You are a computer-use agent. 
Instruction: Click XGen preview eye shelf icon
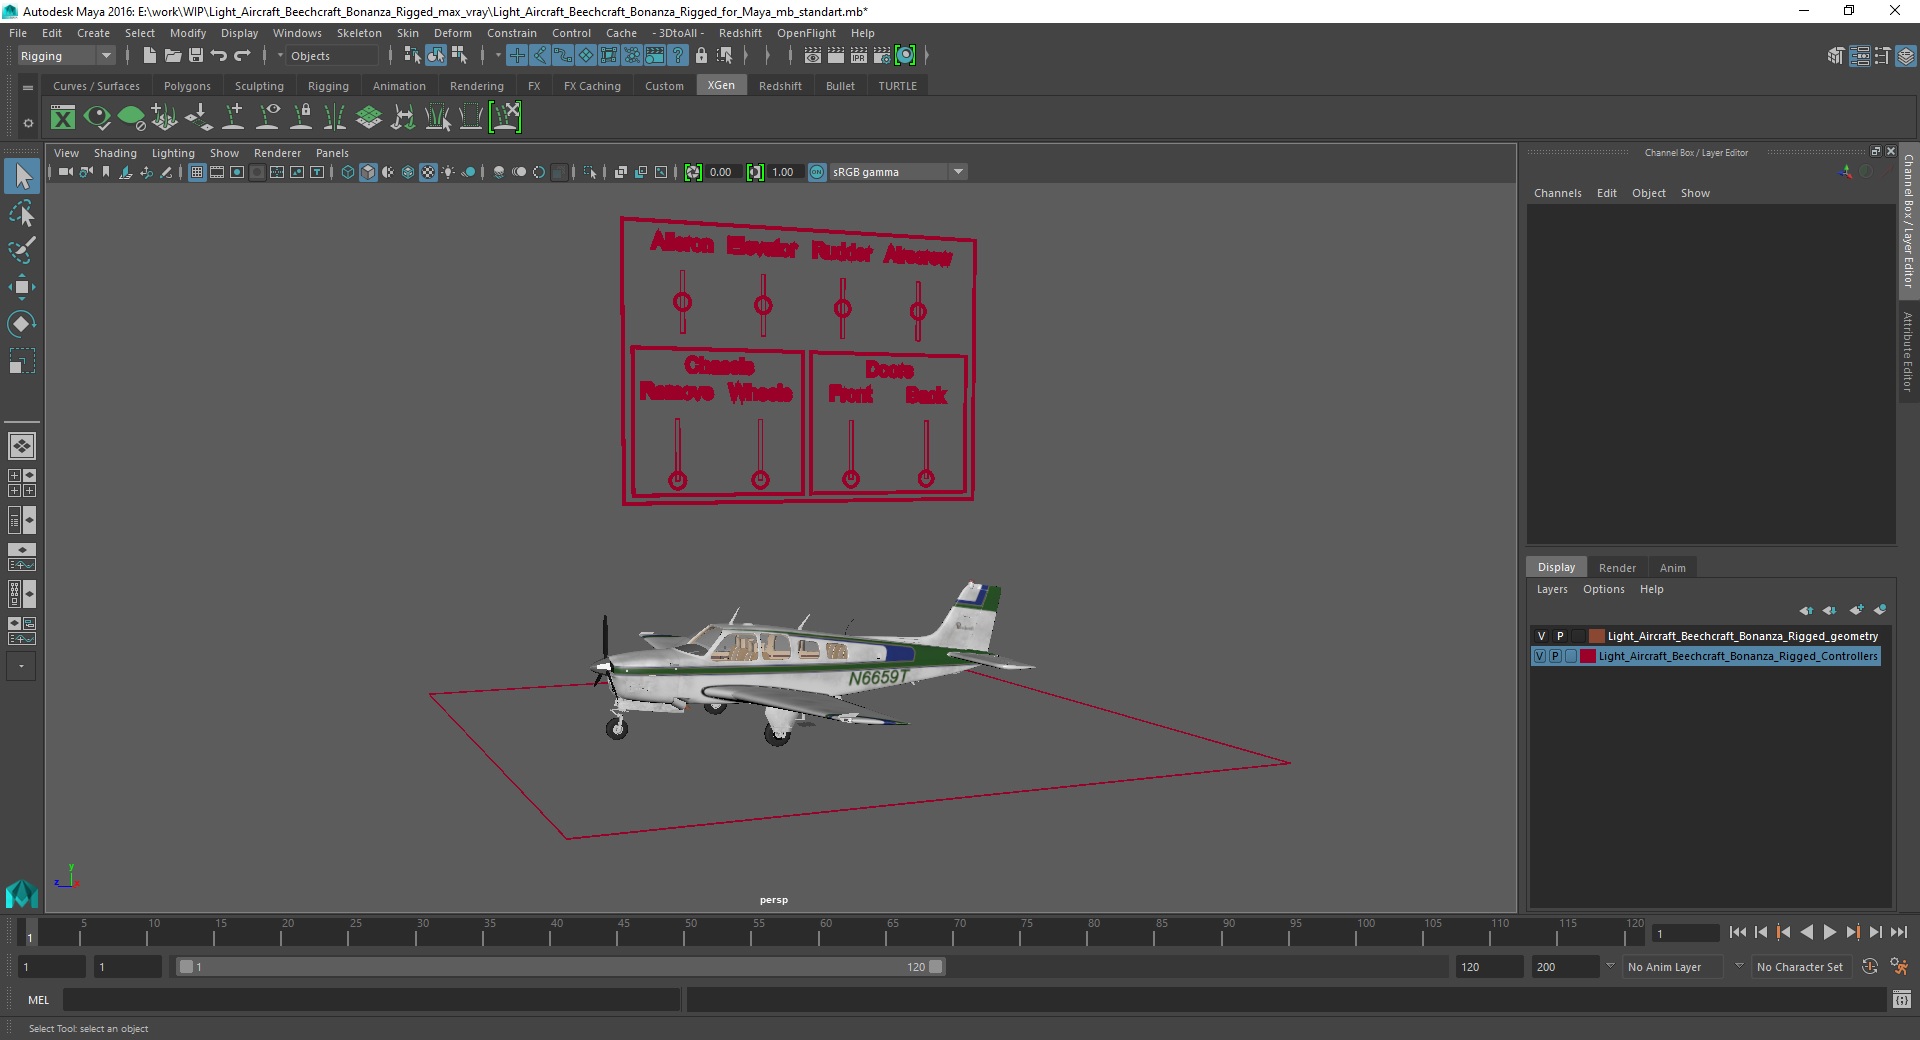[97, 118]
